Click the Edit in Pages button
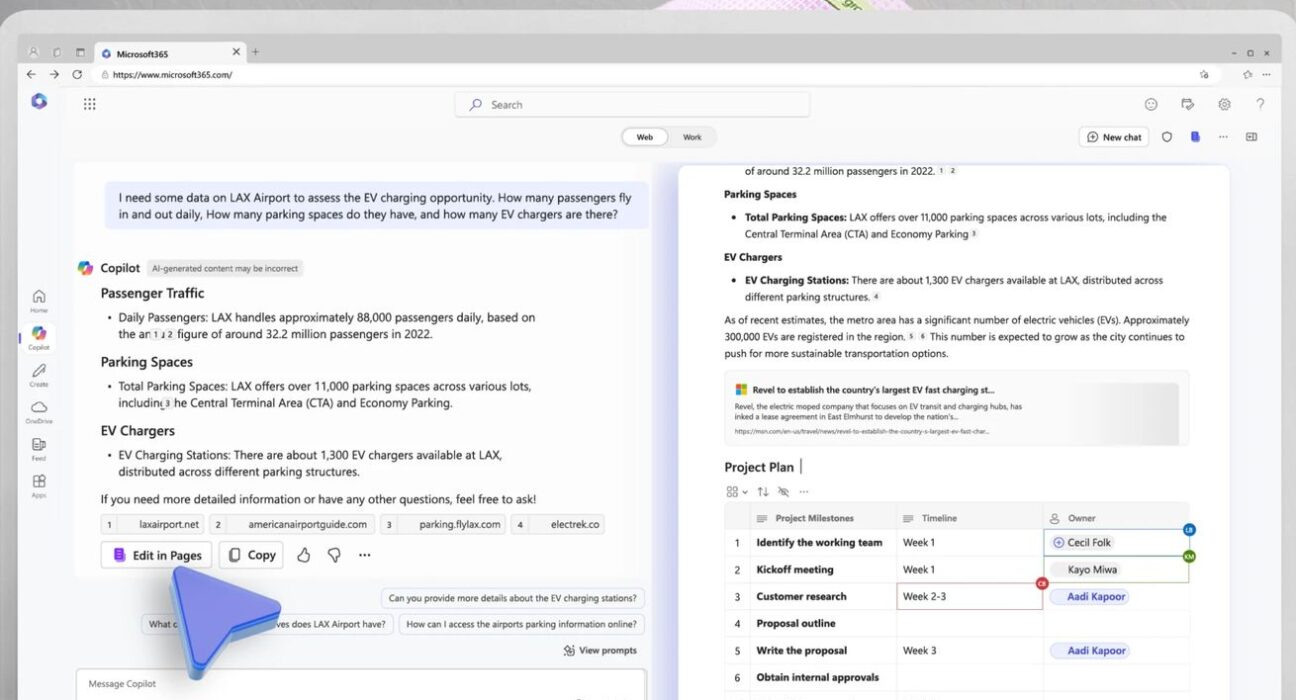1296x700 pixels. [156, 555]
